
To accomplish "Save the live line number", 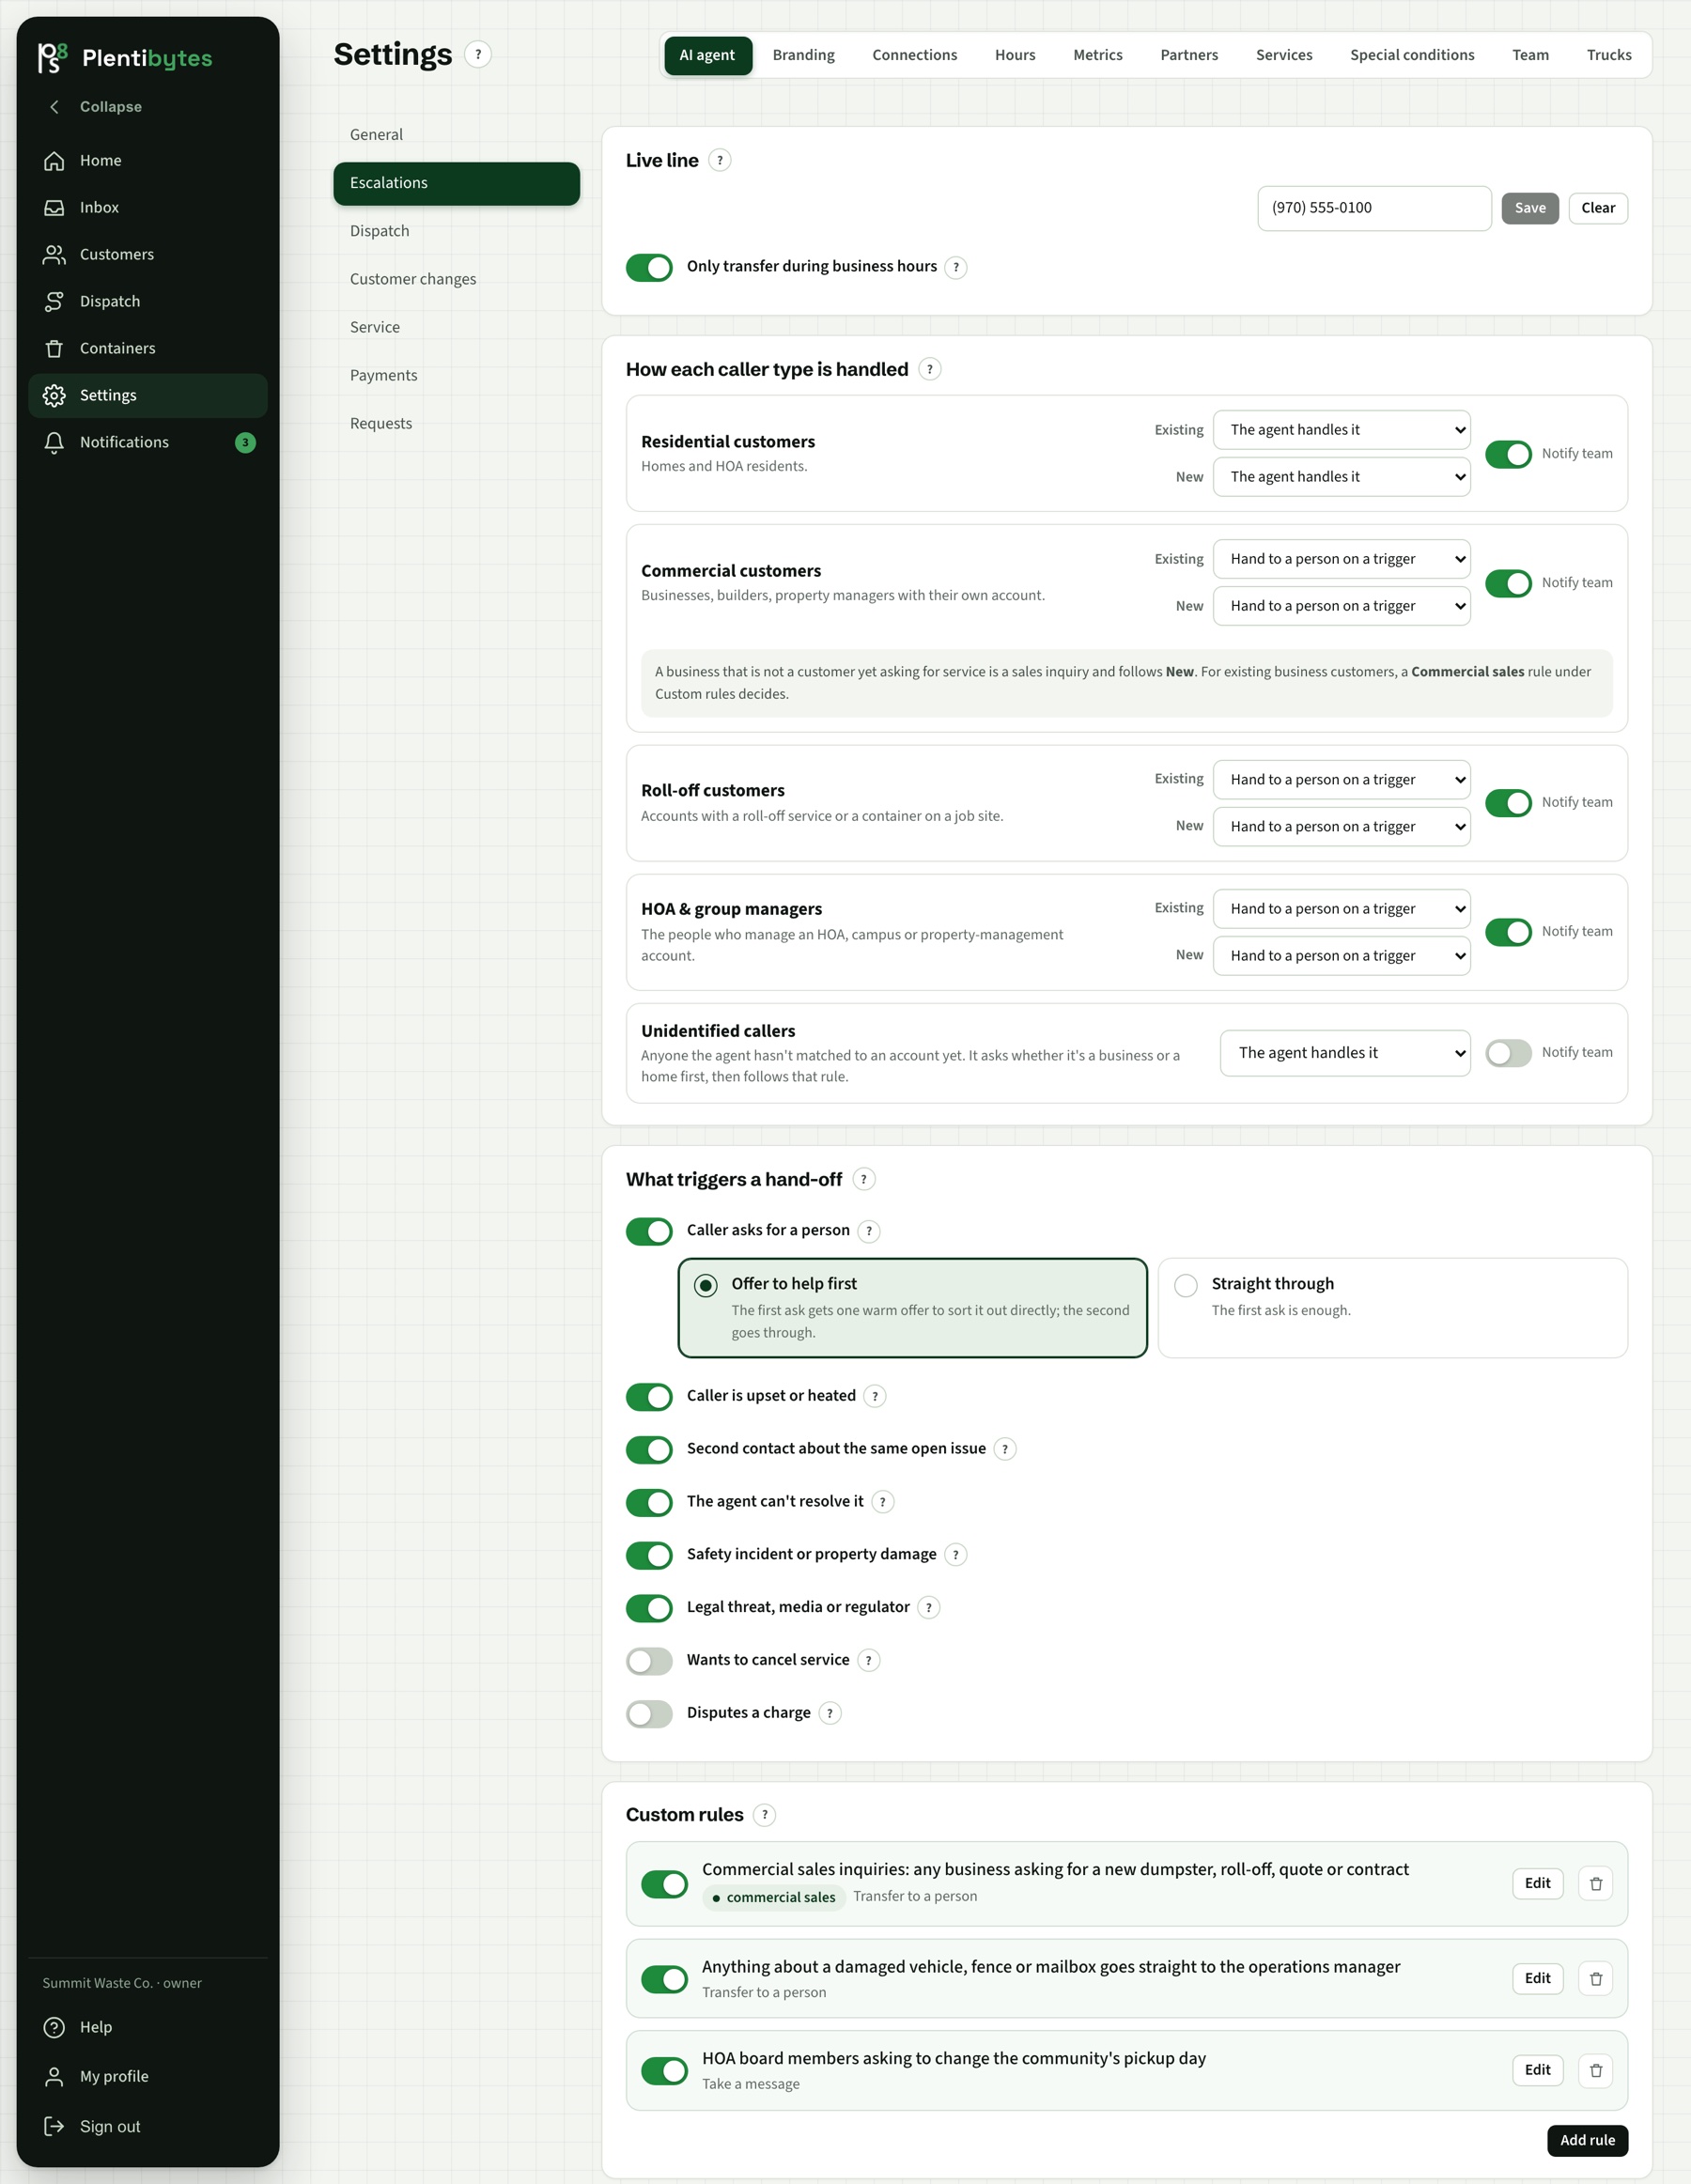I will (1529, 209).
